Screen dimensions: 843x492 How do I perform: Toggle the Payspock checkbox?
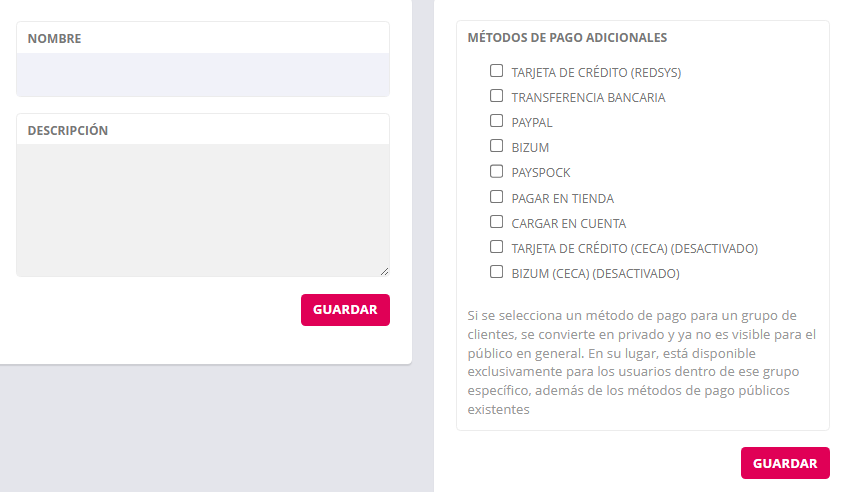[496, 171]
